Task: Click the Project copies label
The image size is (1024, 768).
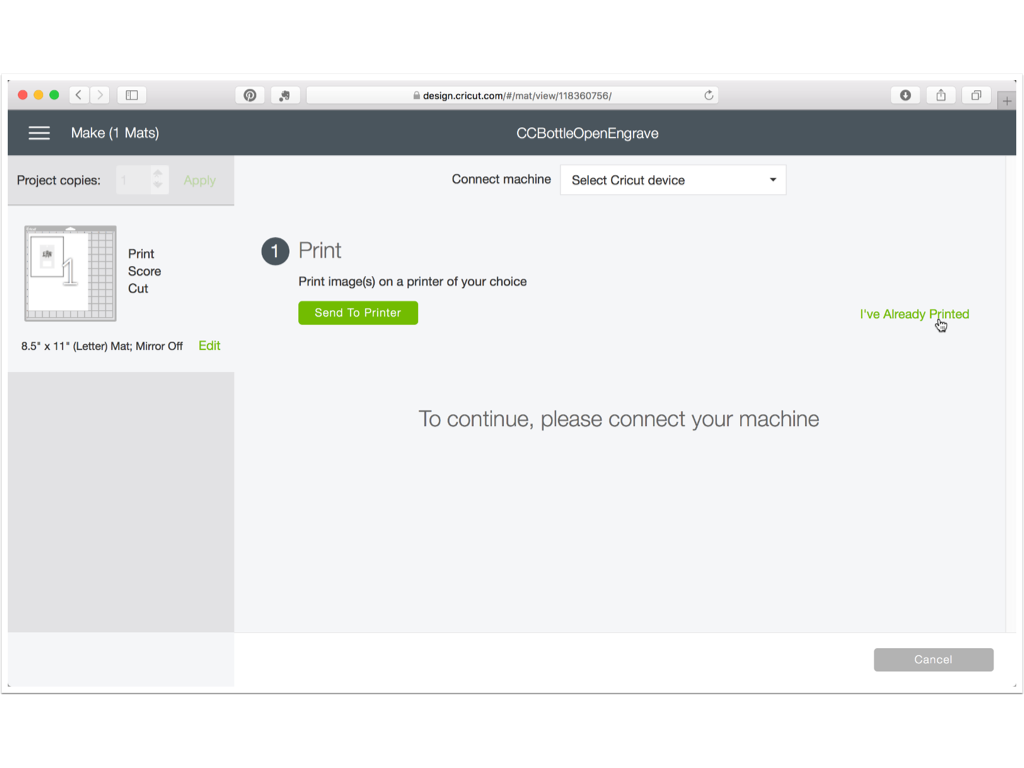Action: pos(59,180)
